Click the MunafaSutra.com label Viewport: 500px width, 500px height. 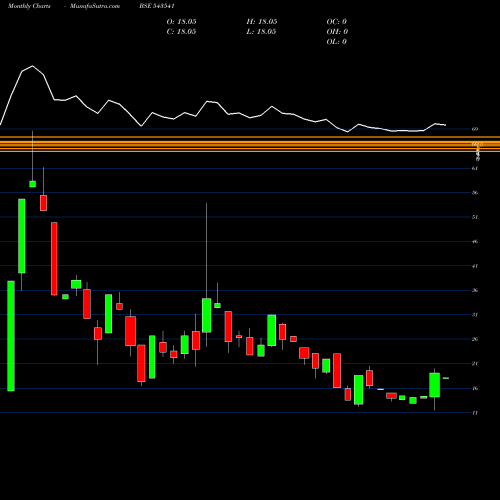(x=95, y=6)
